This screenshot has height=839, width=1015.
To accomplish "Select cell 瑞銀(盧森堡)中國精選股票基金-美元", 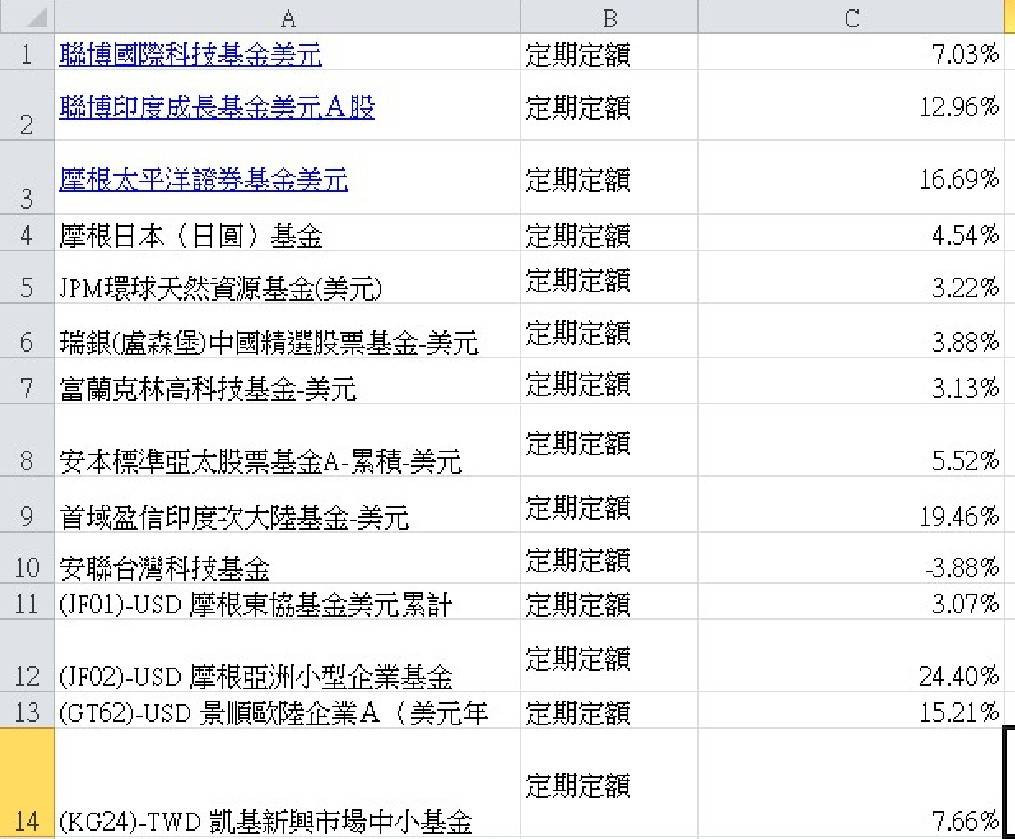I will pos(287,331).
